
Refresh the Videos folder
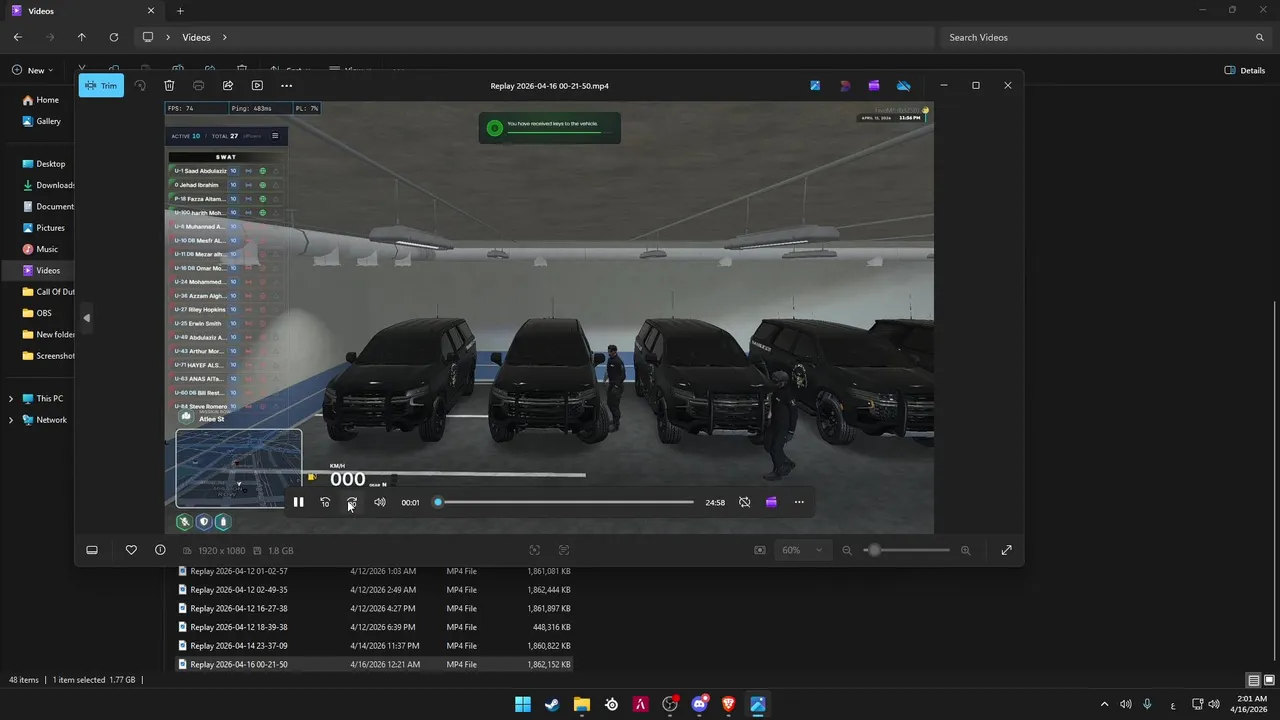click(x=114, y=37)
